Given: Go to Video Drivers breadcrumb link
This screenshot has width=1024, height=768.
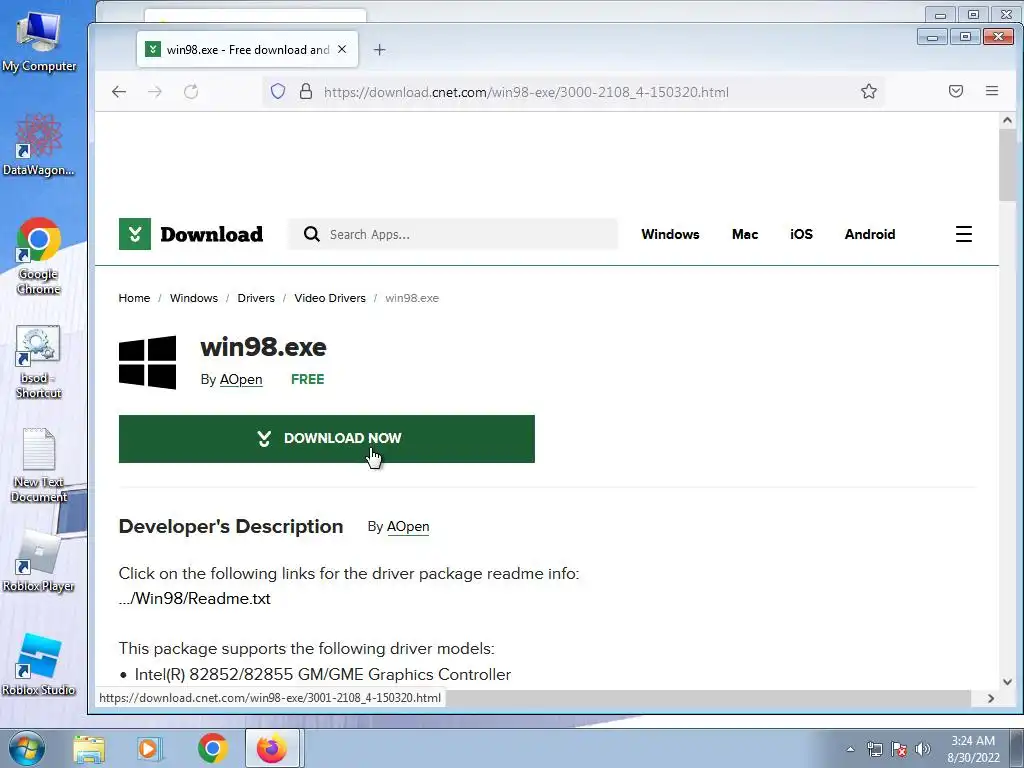Looking at the screenshot, I should point(330,298).
